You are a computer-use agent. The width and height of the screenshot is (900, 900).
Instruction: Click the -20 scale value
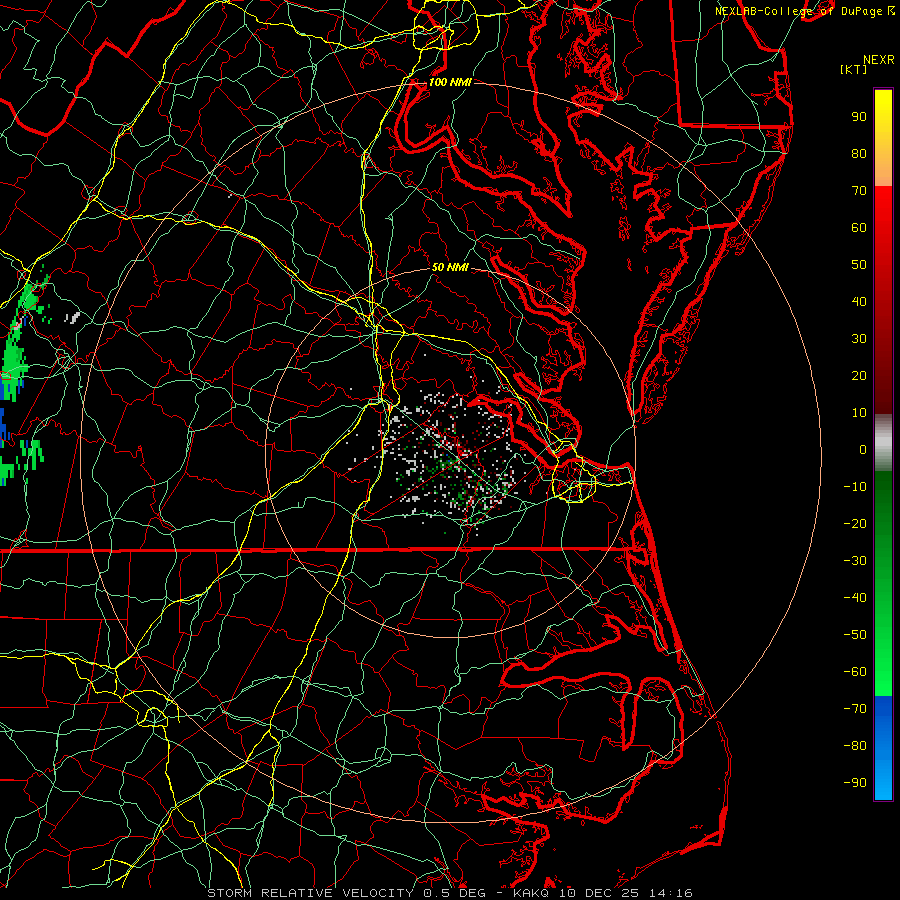(855, 523)
